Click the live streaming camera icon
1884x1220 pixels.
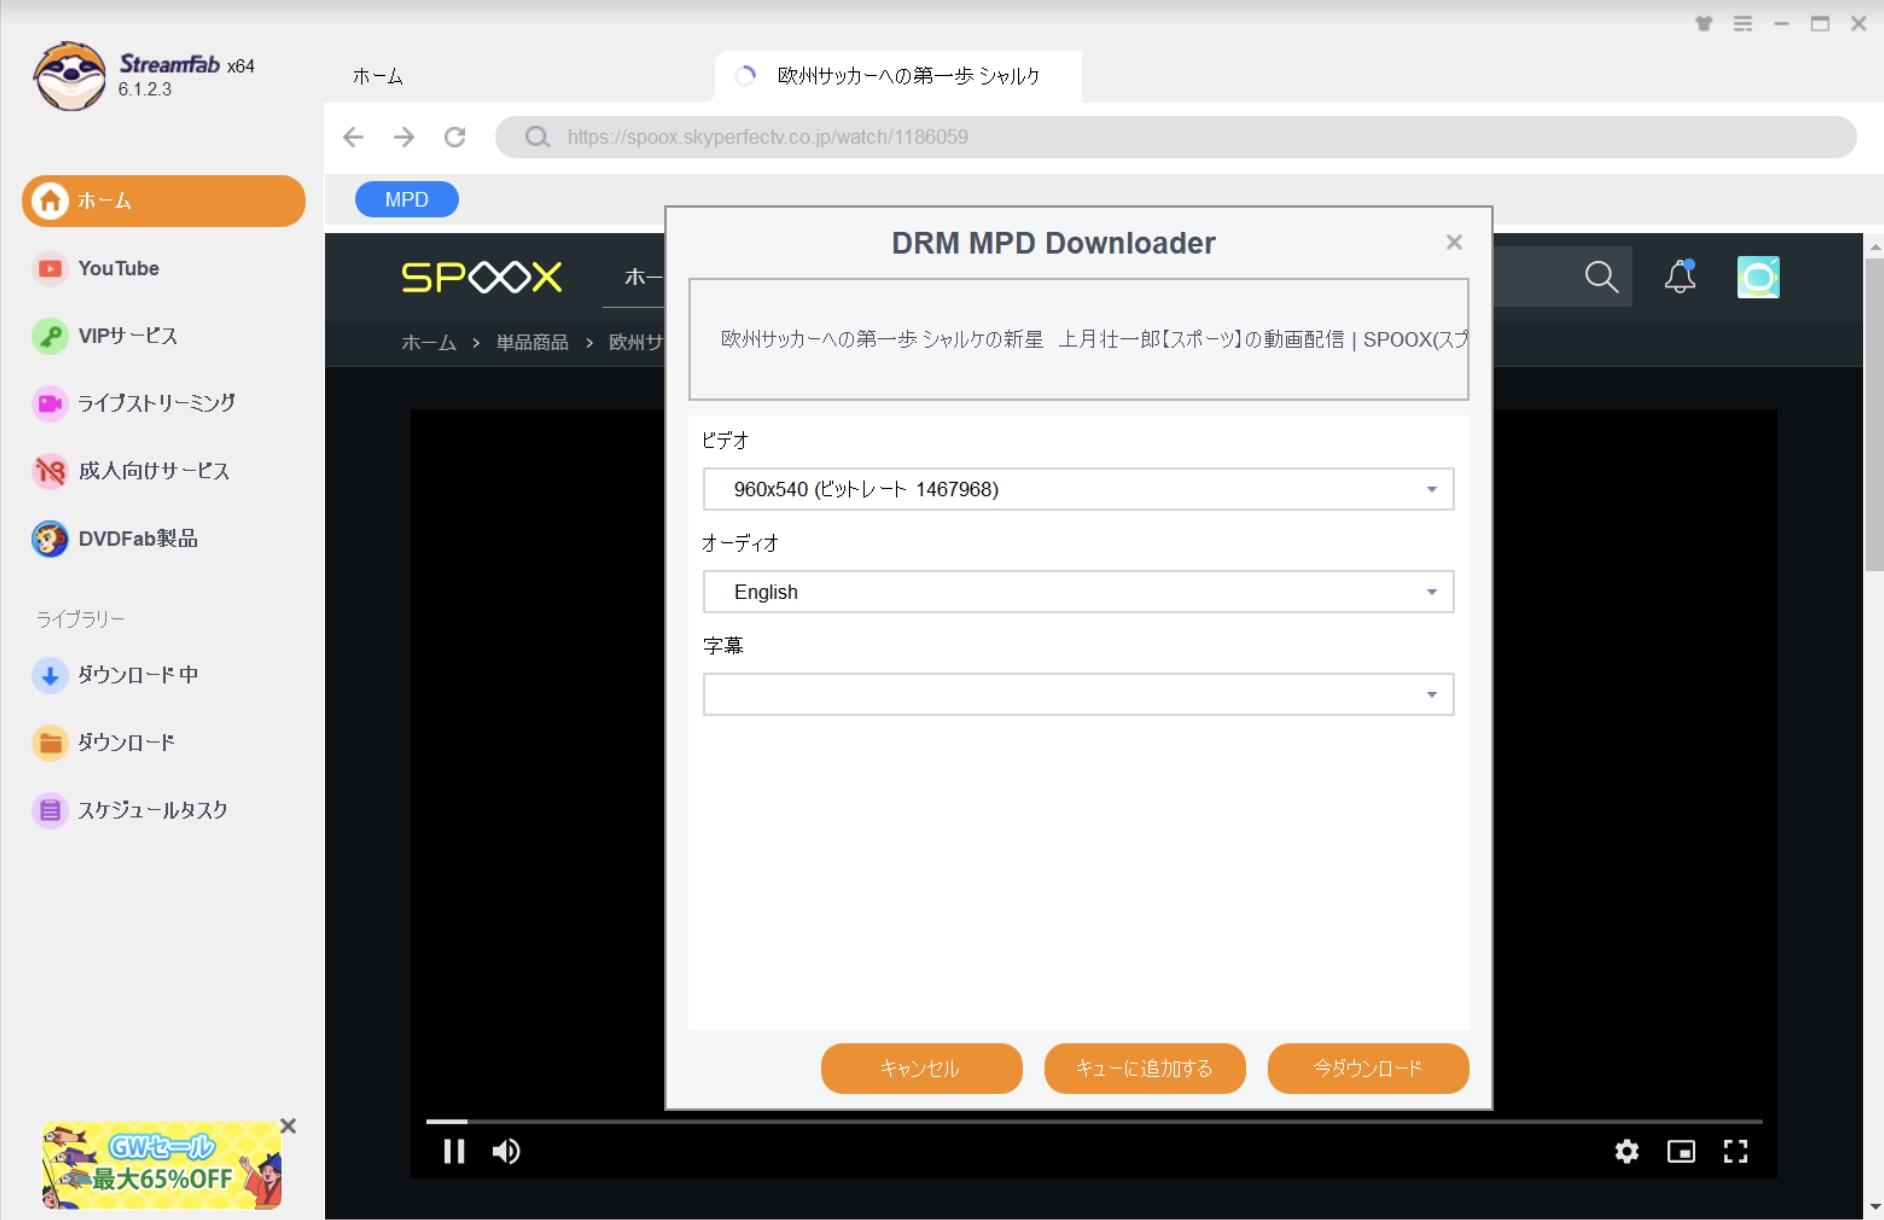(49, 403)
